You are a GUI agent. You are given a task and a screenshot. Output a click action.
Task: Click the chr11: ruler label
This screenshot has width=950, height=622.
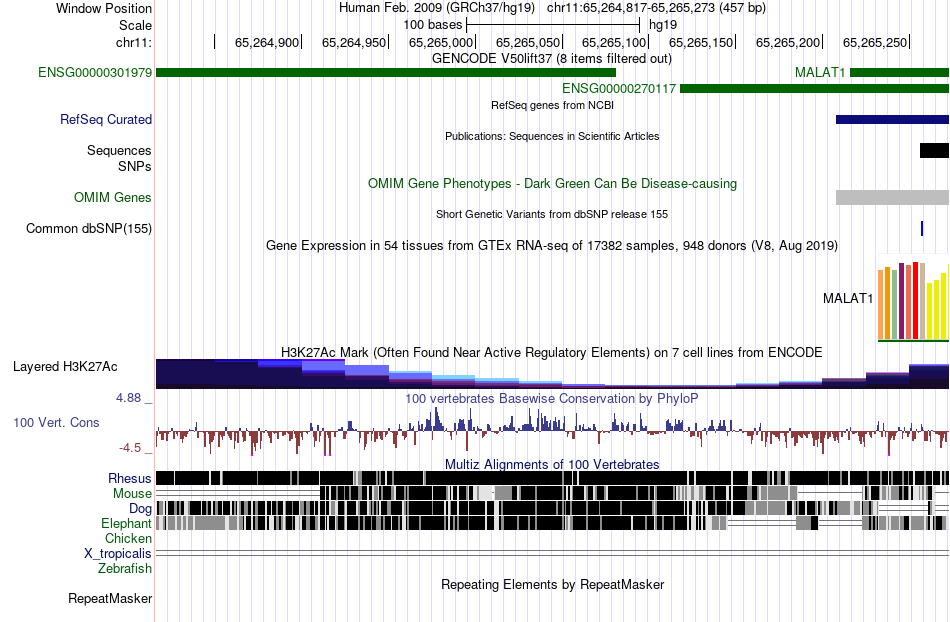pyautogui.click(x=134, y=42)
